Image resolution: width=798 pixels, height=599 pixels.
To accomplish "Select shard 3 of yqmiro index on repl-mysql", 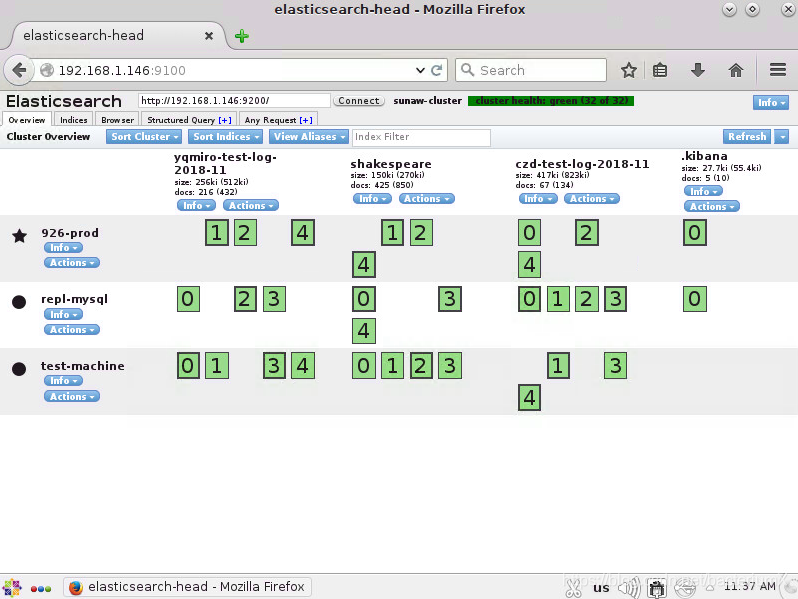I will pyautogui.click(x=274, y=299).
